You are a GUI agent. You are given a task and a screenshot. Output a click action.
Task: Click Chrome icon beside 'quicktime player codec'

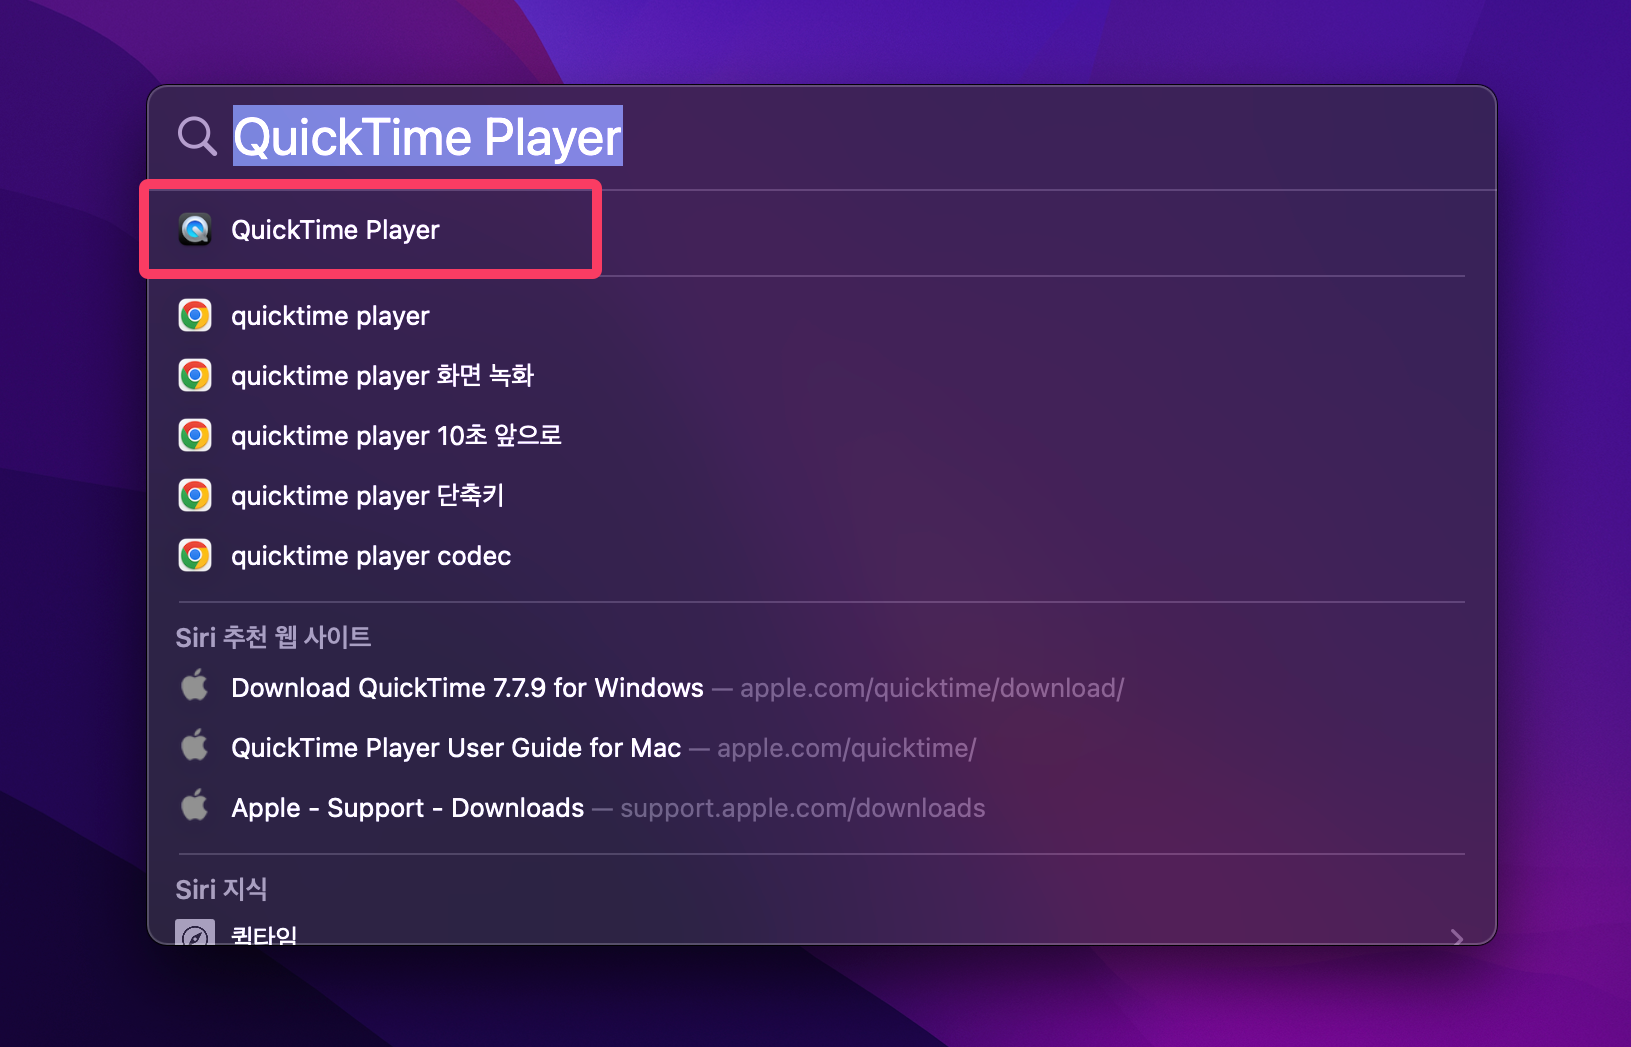tap(195, 556)
